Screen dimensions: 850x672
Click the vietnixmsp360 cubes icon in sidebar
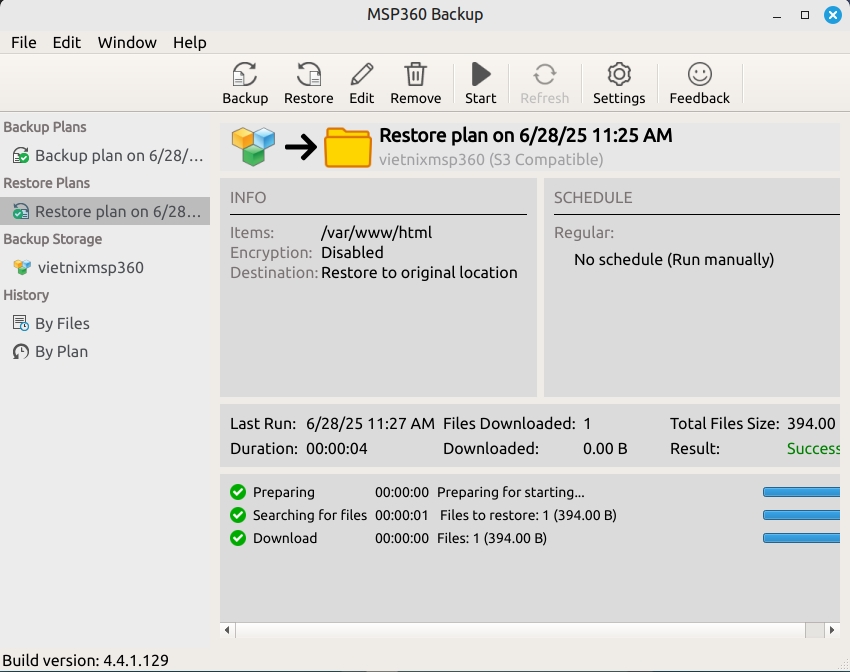click(22, 267)
